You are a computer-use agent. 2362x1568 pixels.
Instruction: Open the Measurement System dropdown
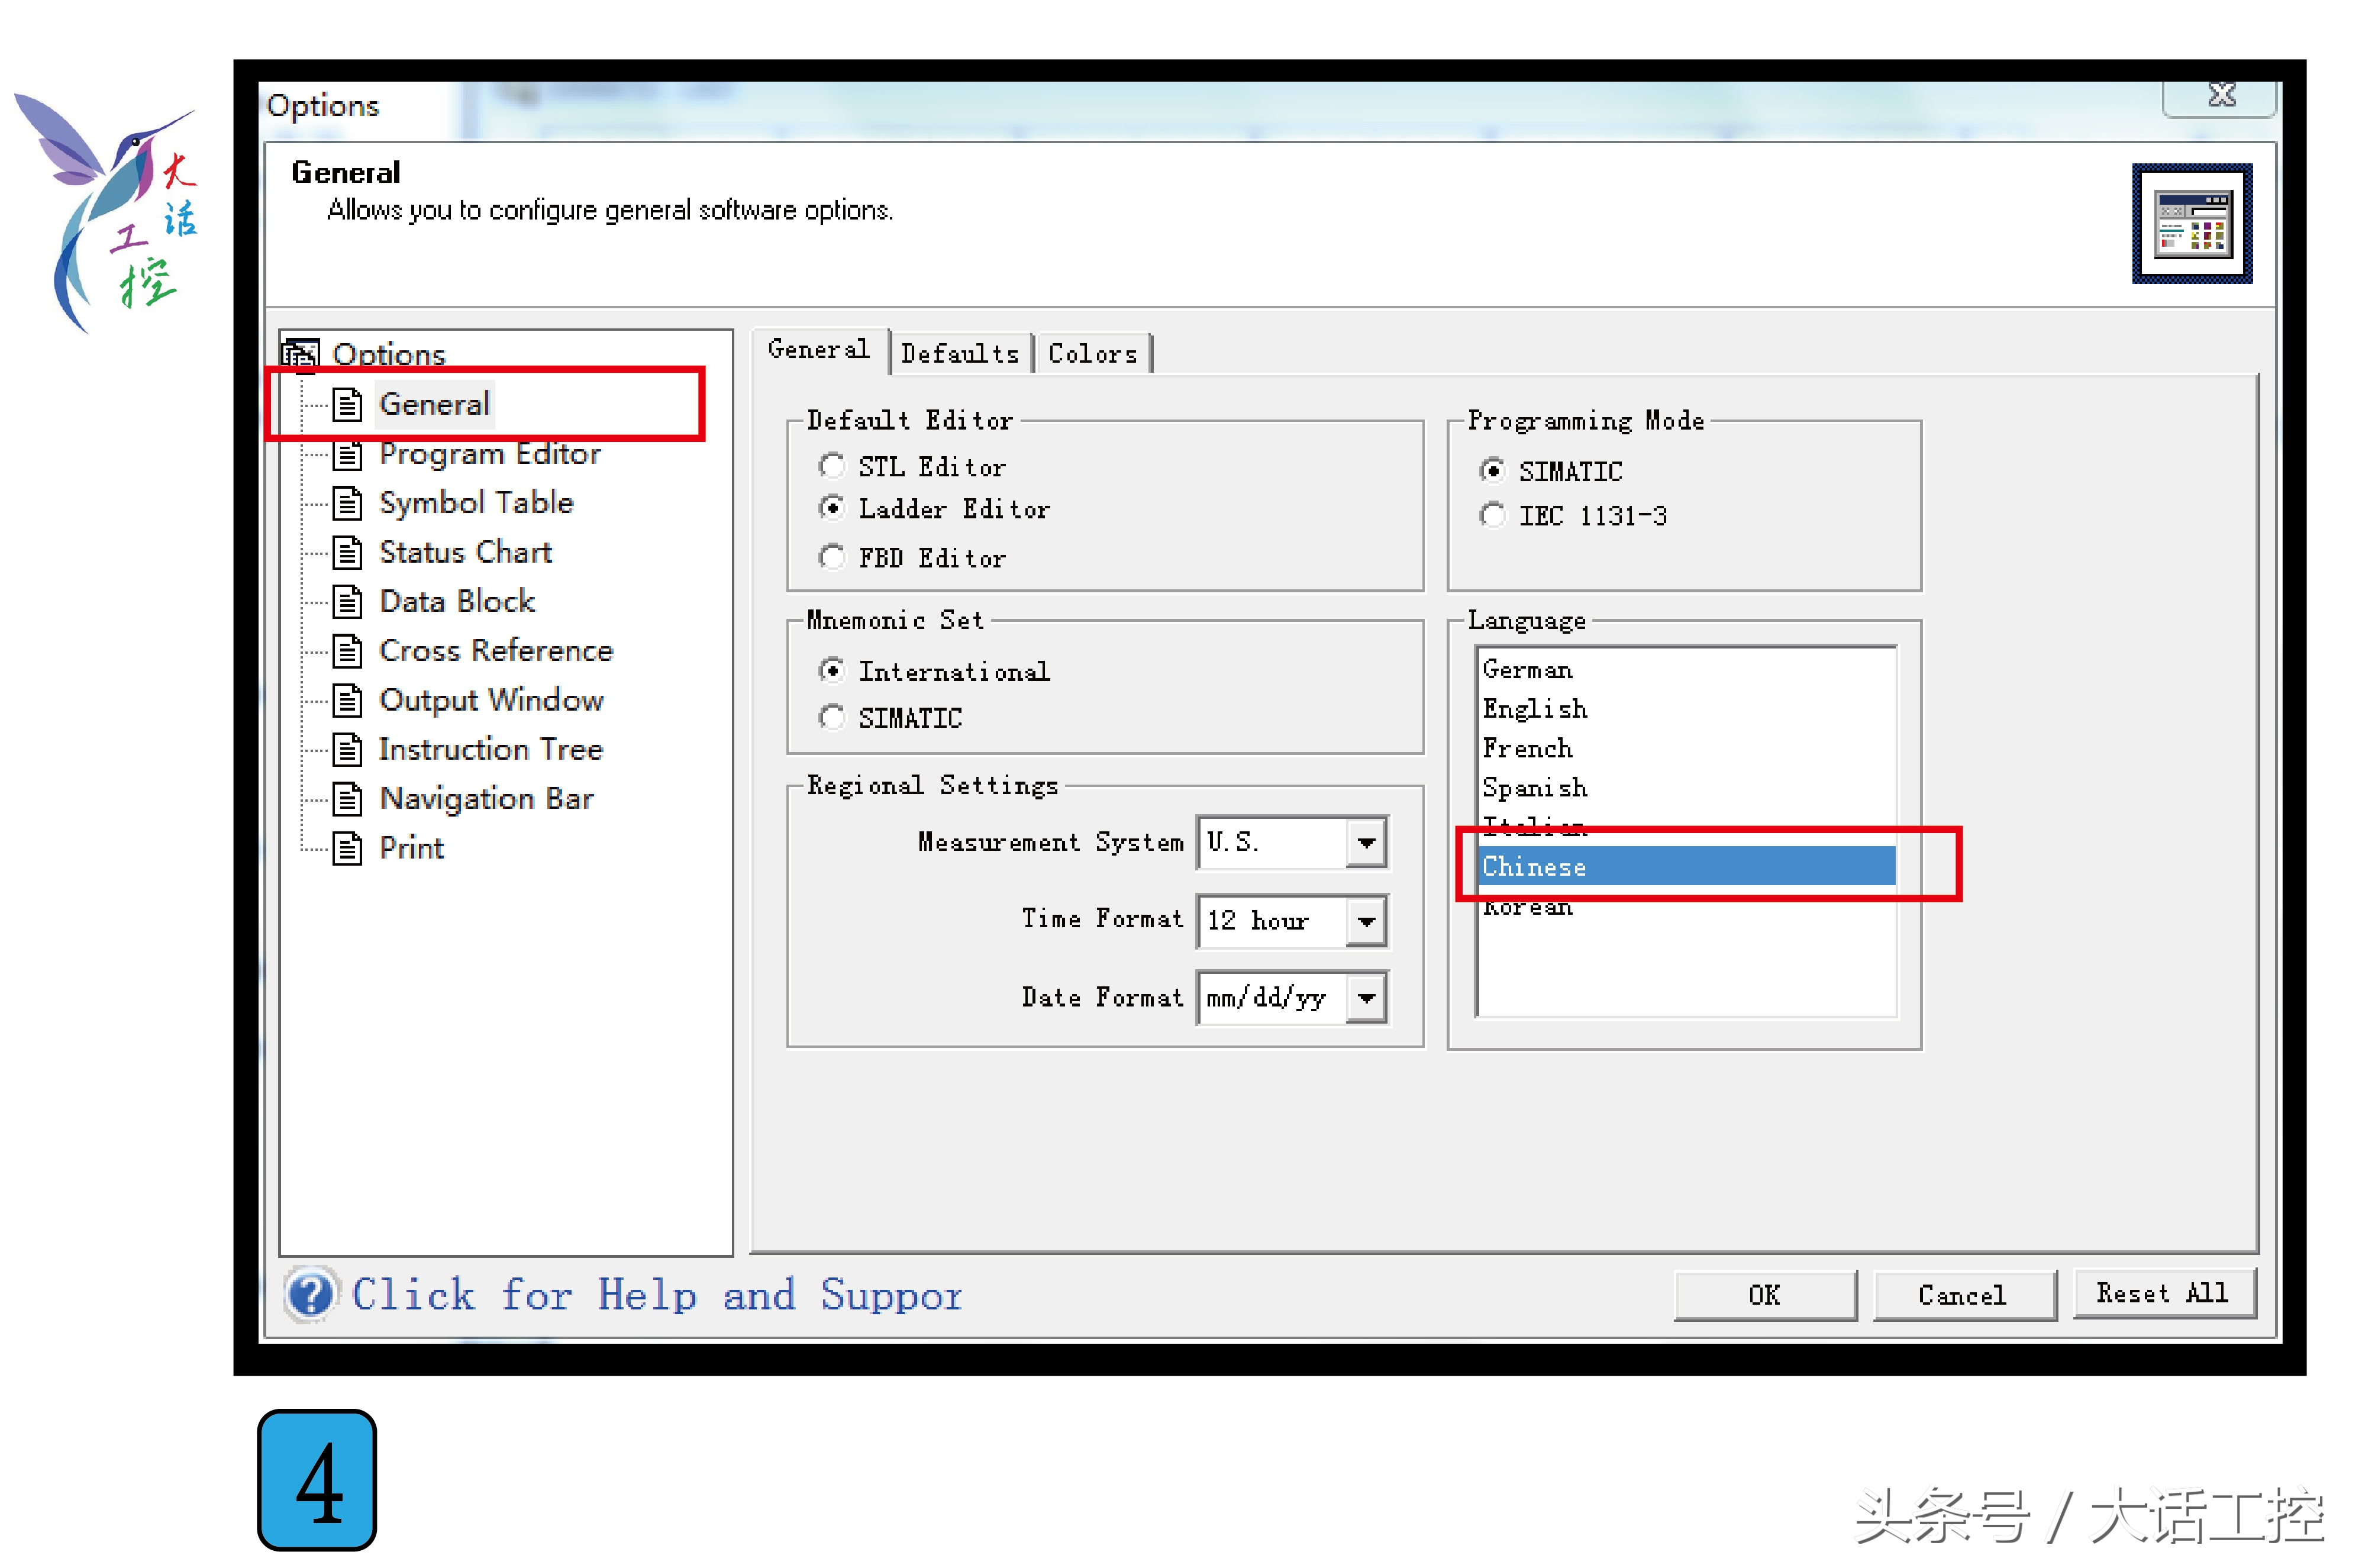coord(1365,843)
